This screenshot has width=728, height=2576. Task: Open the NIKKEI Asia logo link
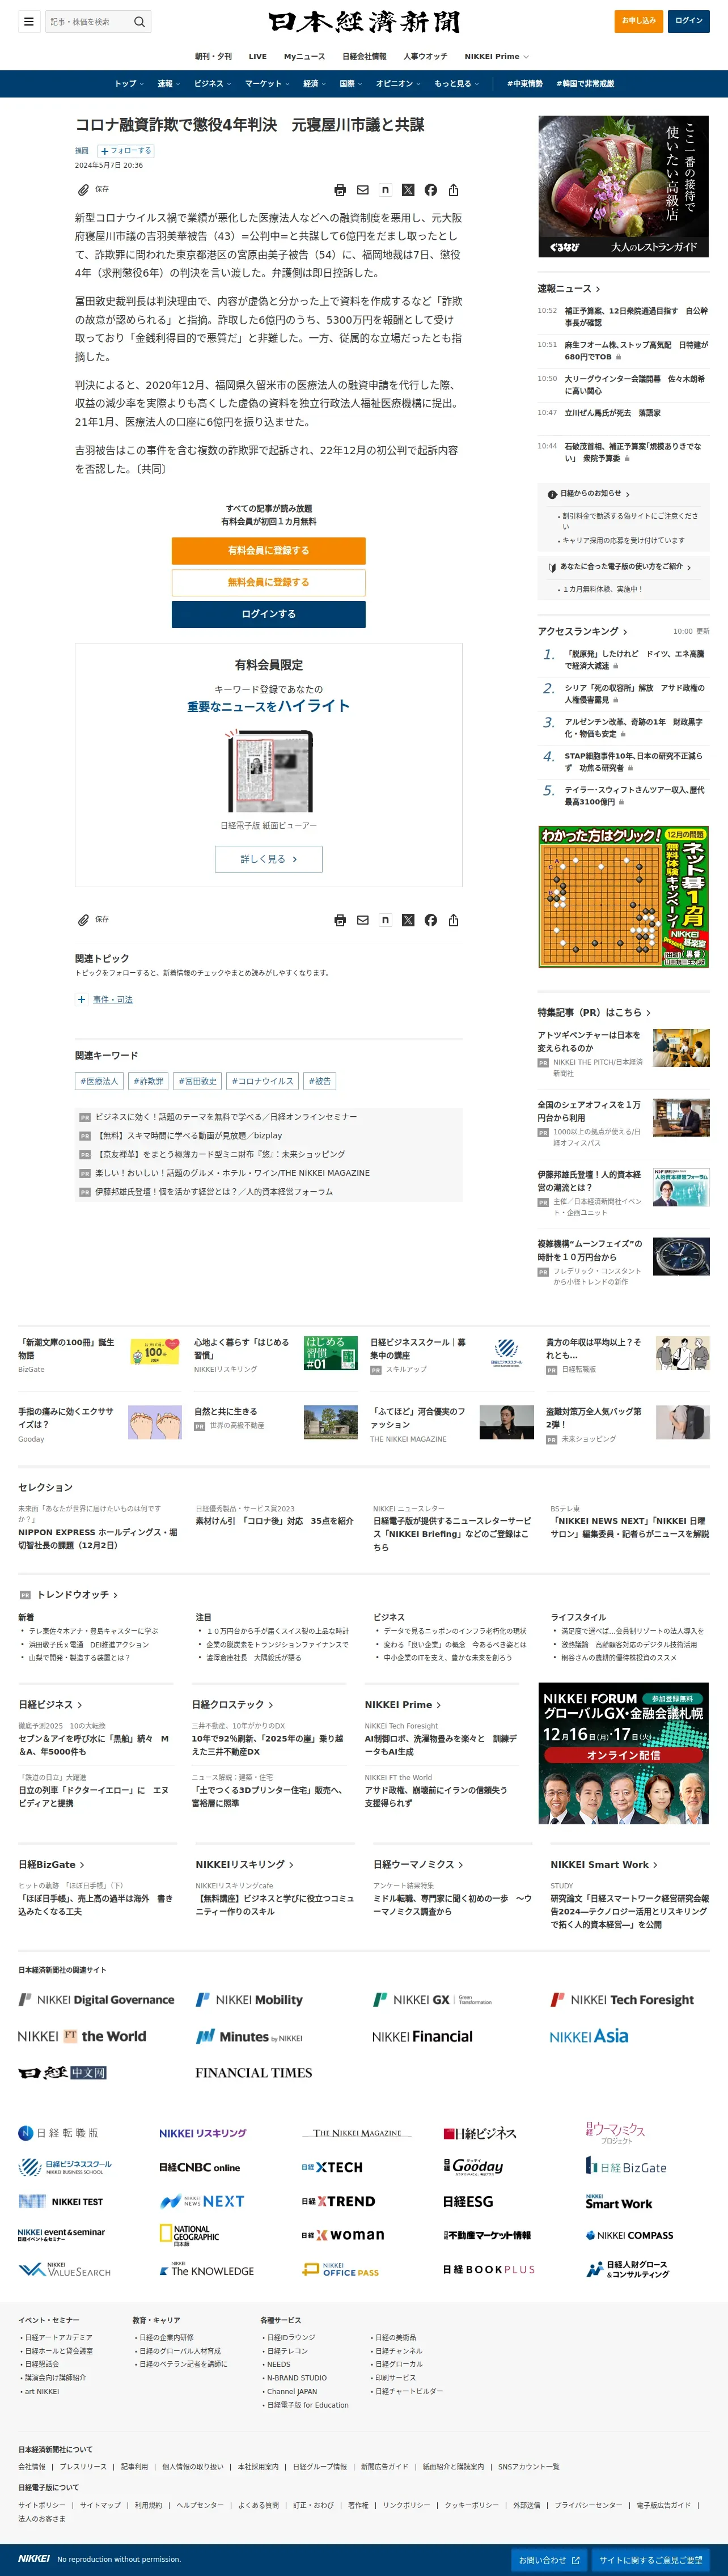coord(589,2036)
